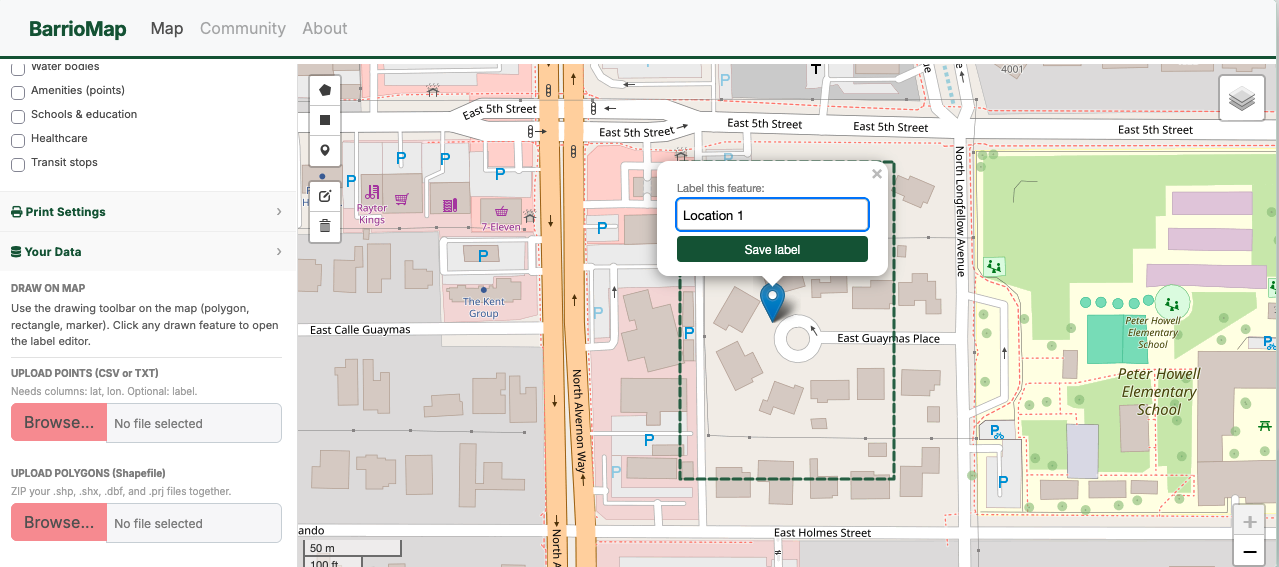Screen dimensions: 1279x567
Task: Click the North Longfellow Avenue label
Action: click(x=959, y=211)
